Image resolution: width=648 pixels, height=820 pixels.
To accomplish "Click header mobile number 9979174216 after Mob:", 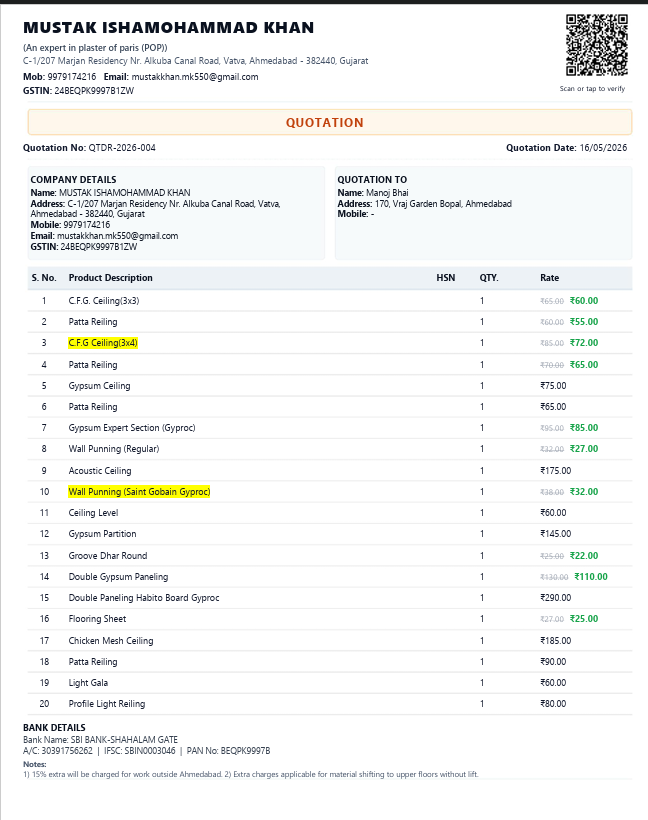I will click(72, 77).
